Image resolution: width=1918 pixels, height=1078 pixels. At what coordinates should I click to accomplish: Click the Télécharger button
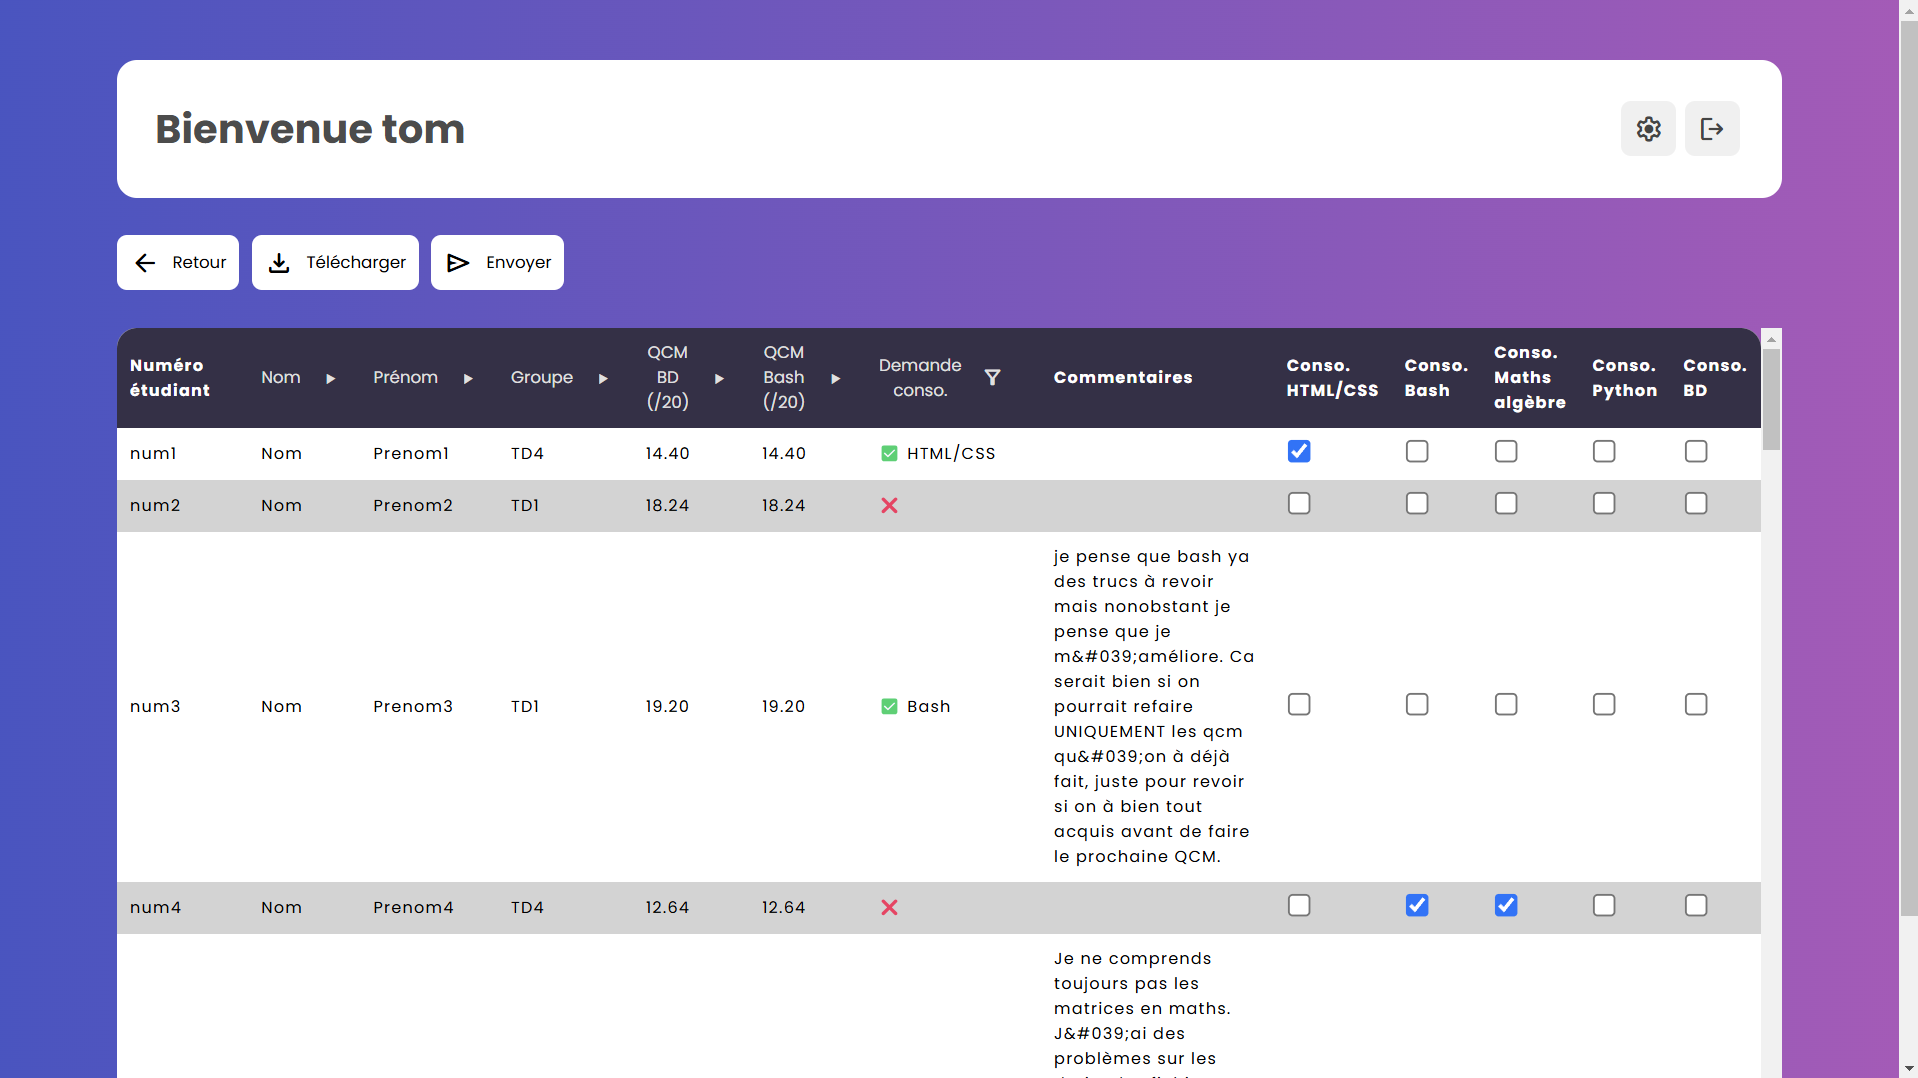tap(335, 262)
